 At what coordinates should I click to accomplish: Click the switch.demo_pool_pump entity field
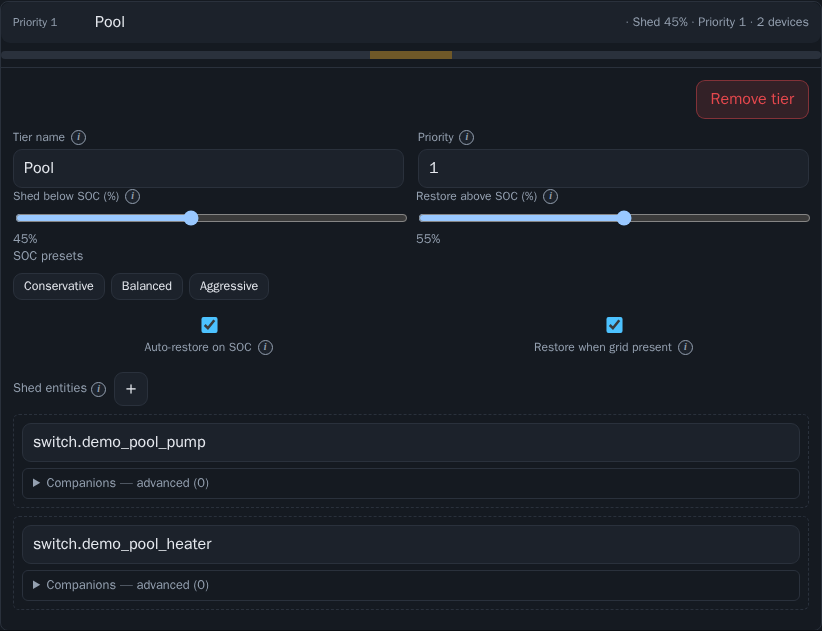point(410,442)
